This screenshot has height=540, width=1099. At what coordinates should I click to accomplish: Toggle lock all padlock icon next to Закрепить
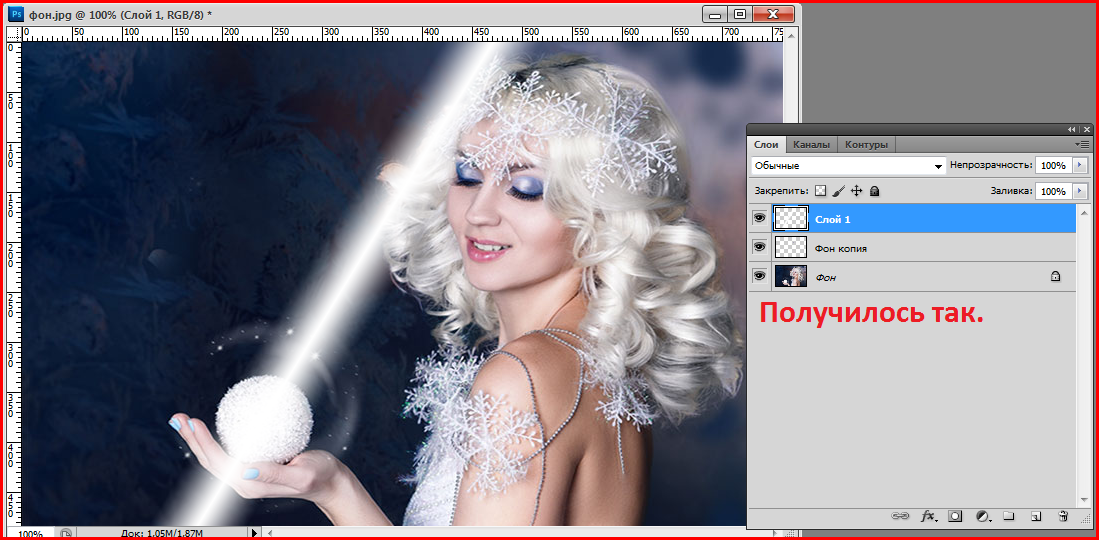pyautogui.click(x=874, y=191)
